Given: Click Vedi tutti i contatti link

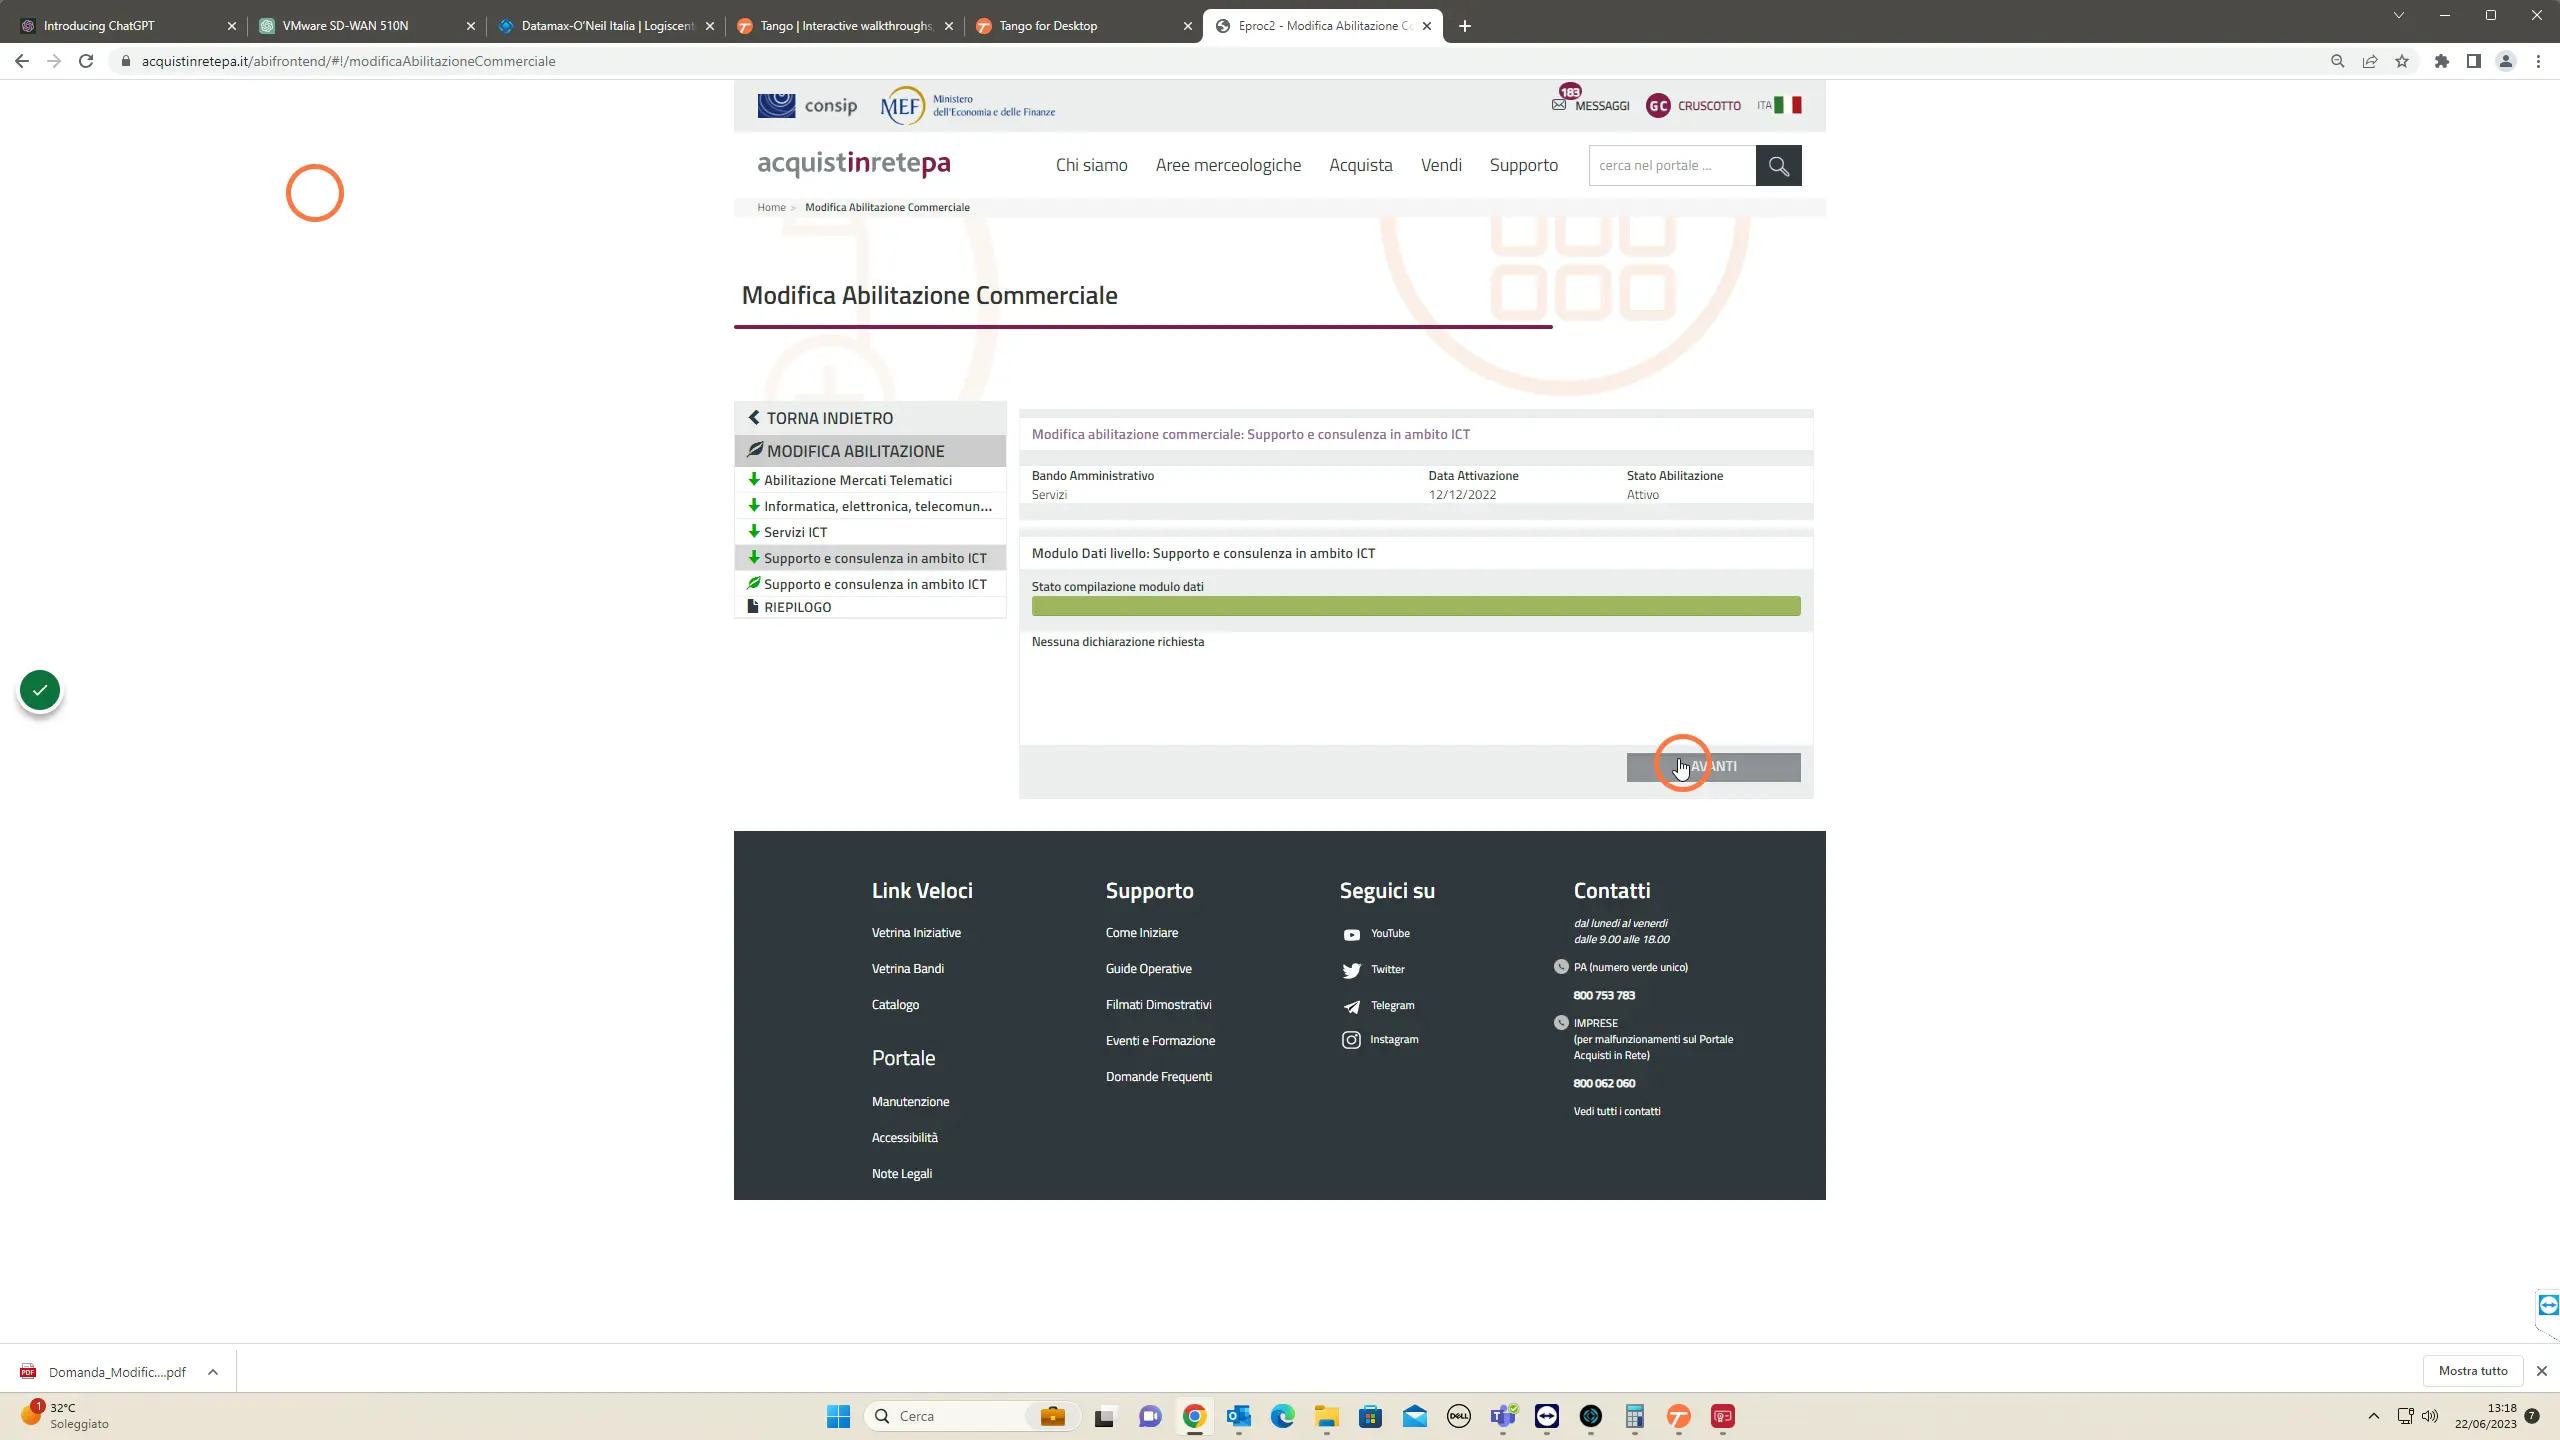Looking at the screenshot, I should [x=1616, y=1112].
